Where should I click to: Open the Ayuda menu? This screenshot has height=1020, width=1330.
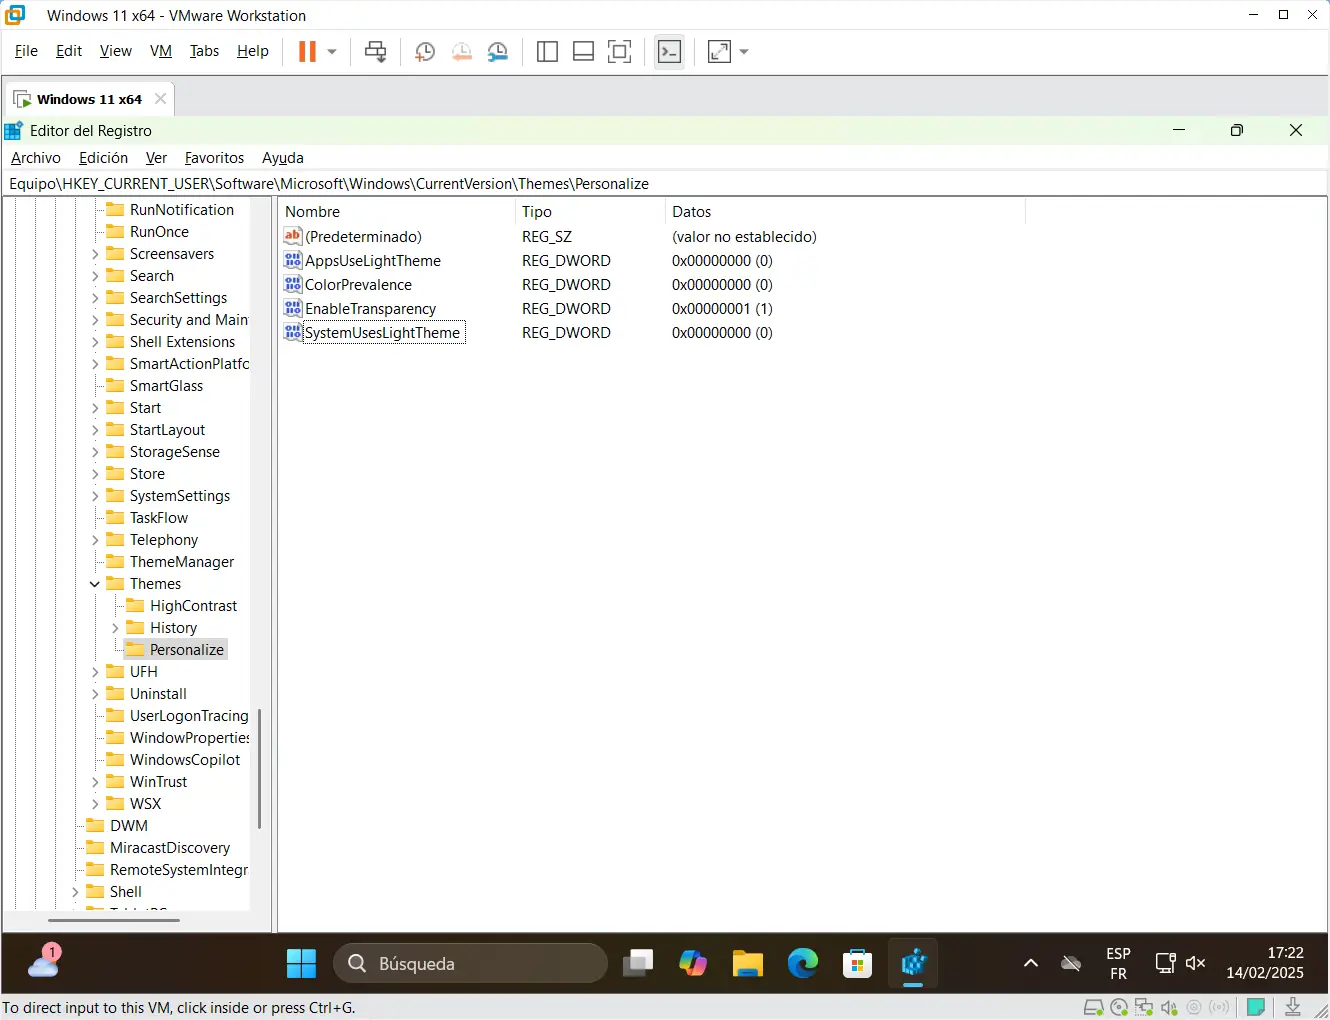(x=283, y=158)
